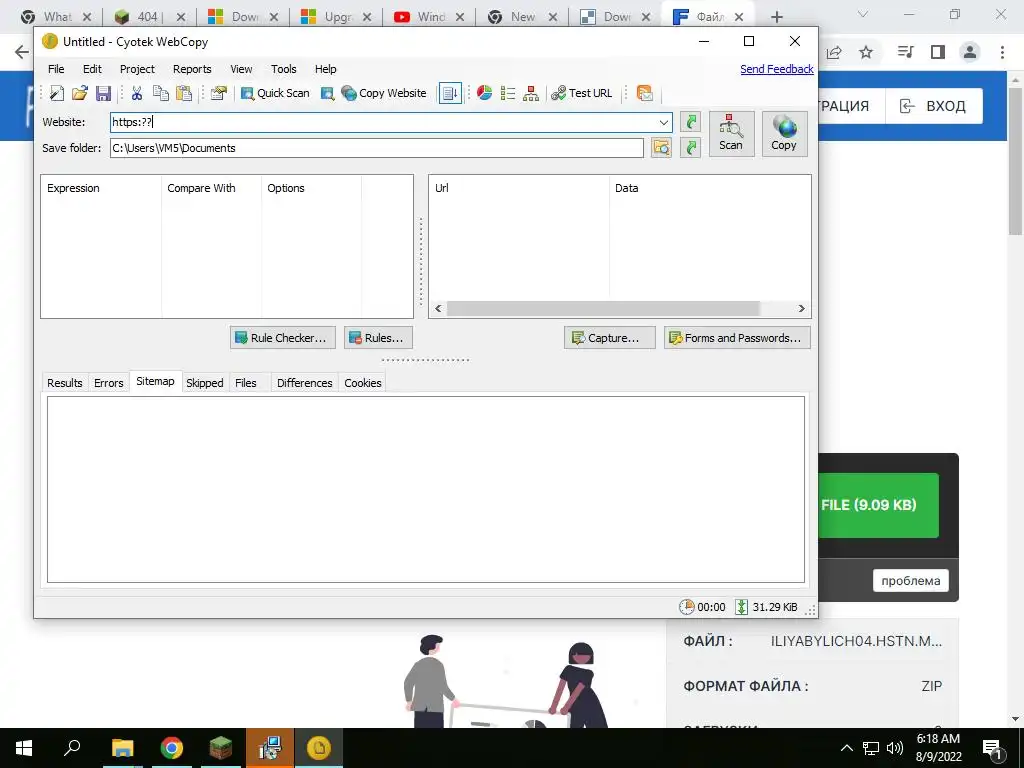Switch to the Differences tab
The height and width of the screenshot is (768, 1024).
[304, 383]
